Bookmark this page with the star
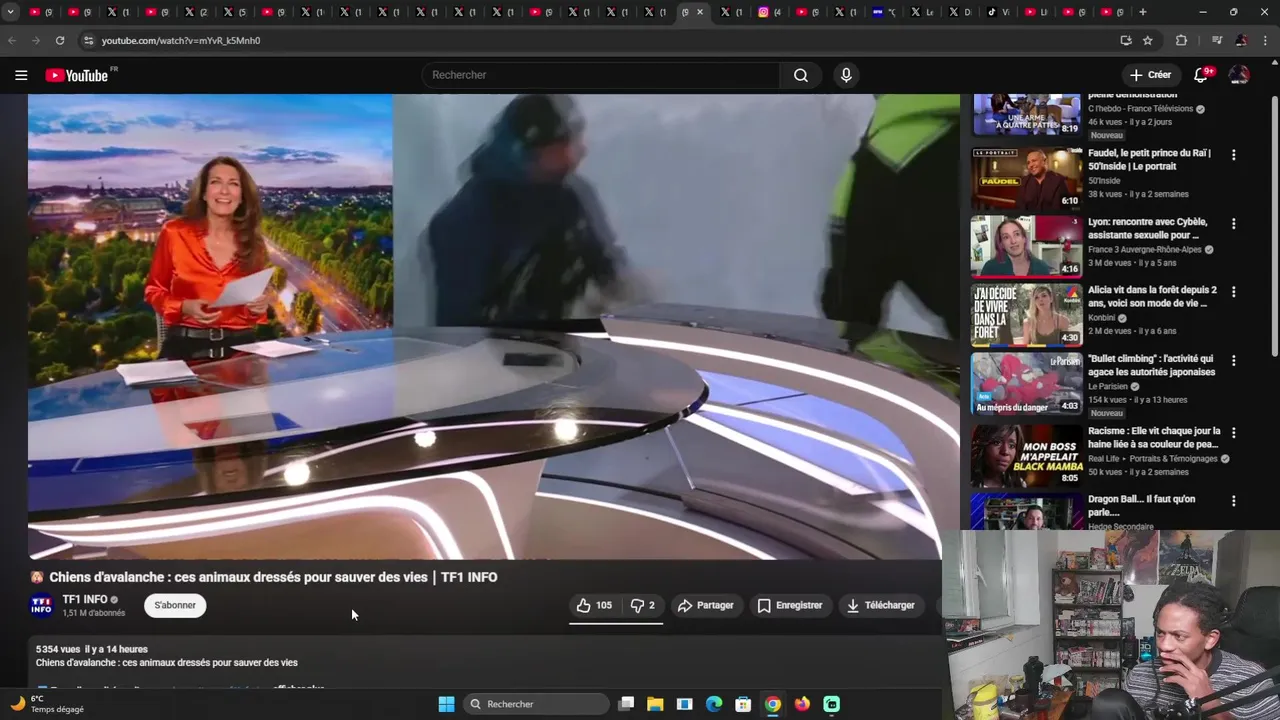The width and height of the screenshot is (1280, 720). (x=1148, y=40)
